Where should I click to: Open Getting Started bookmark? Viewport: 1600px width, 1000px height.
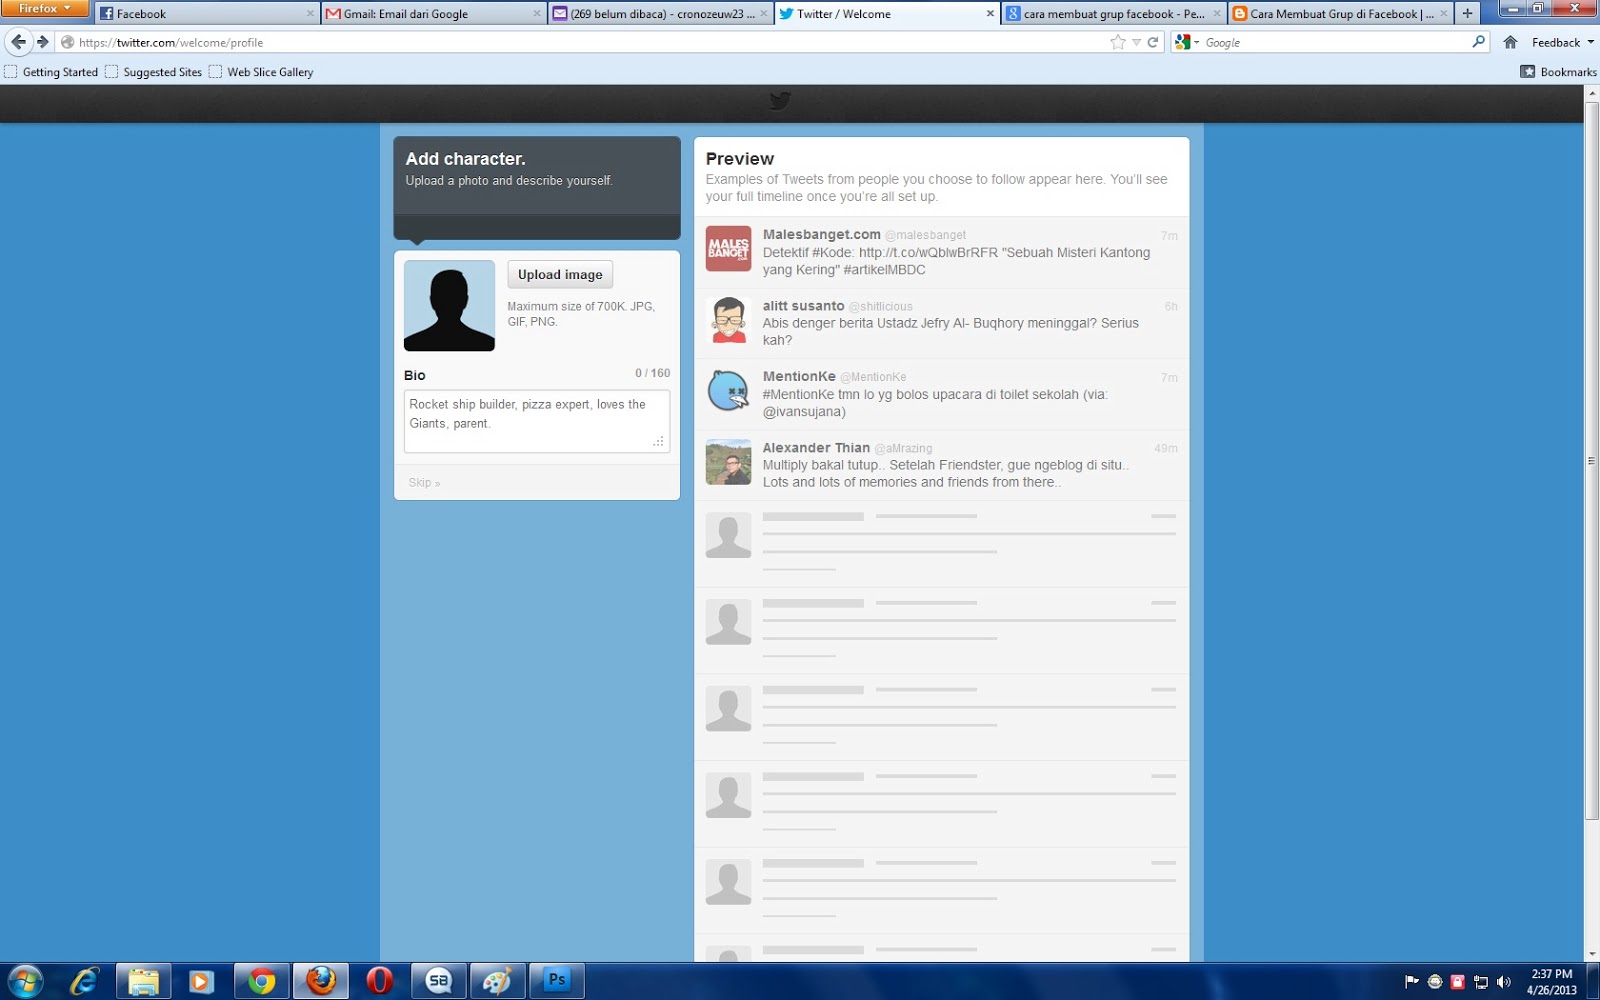click(51, 72)
